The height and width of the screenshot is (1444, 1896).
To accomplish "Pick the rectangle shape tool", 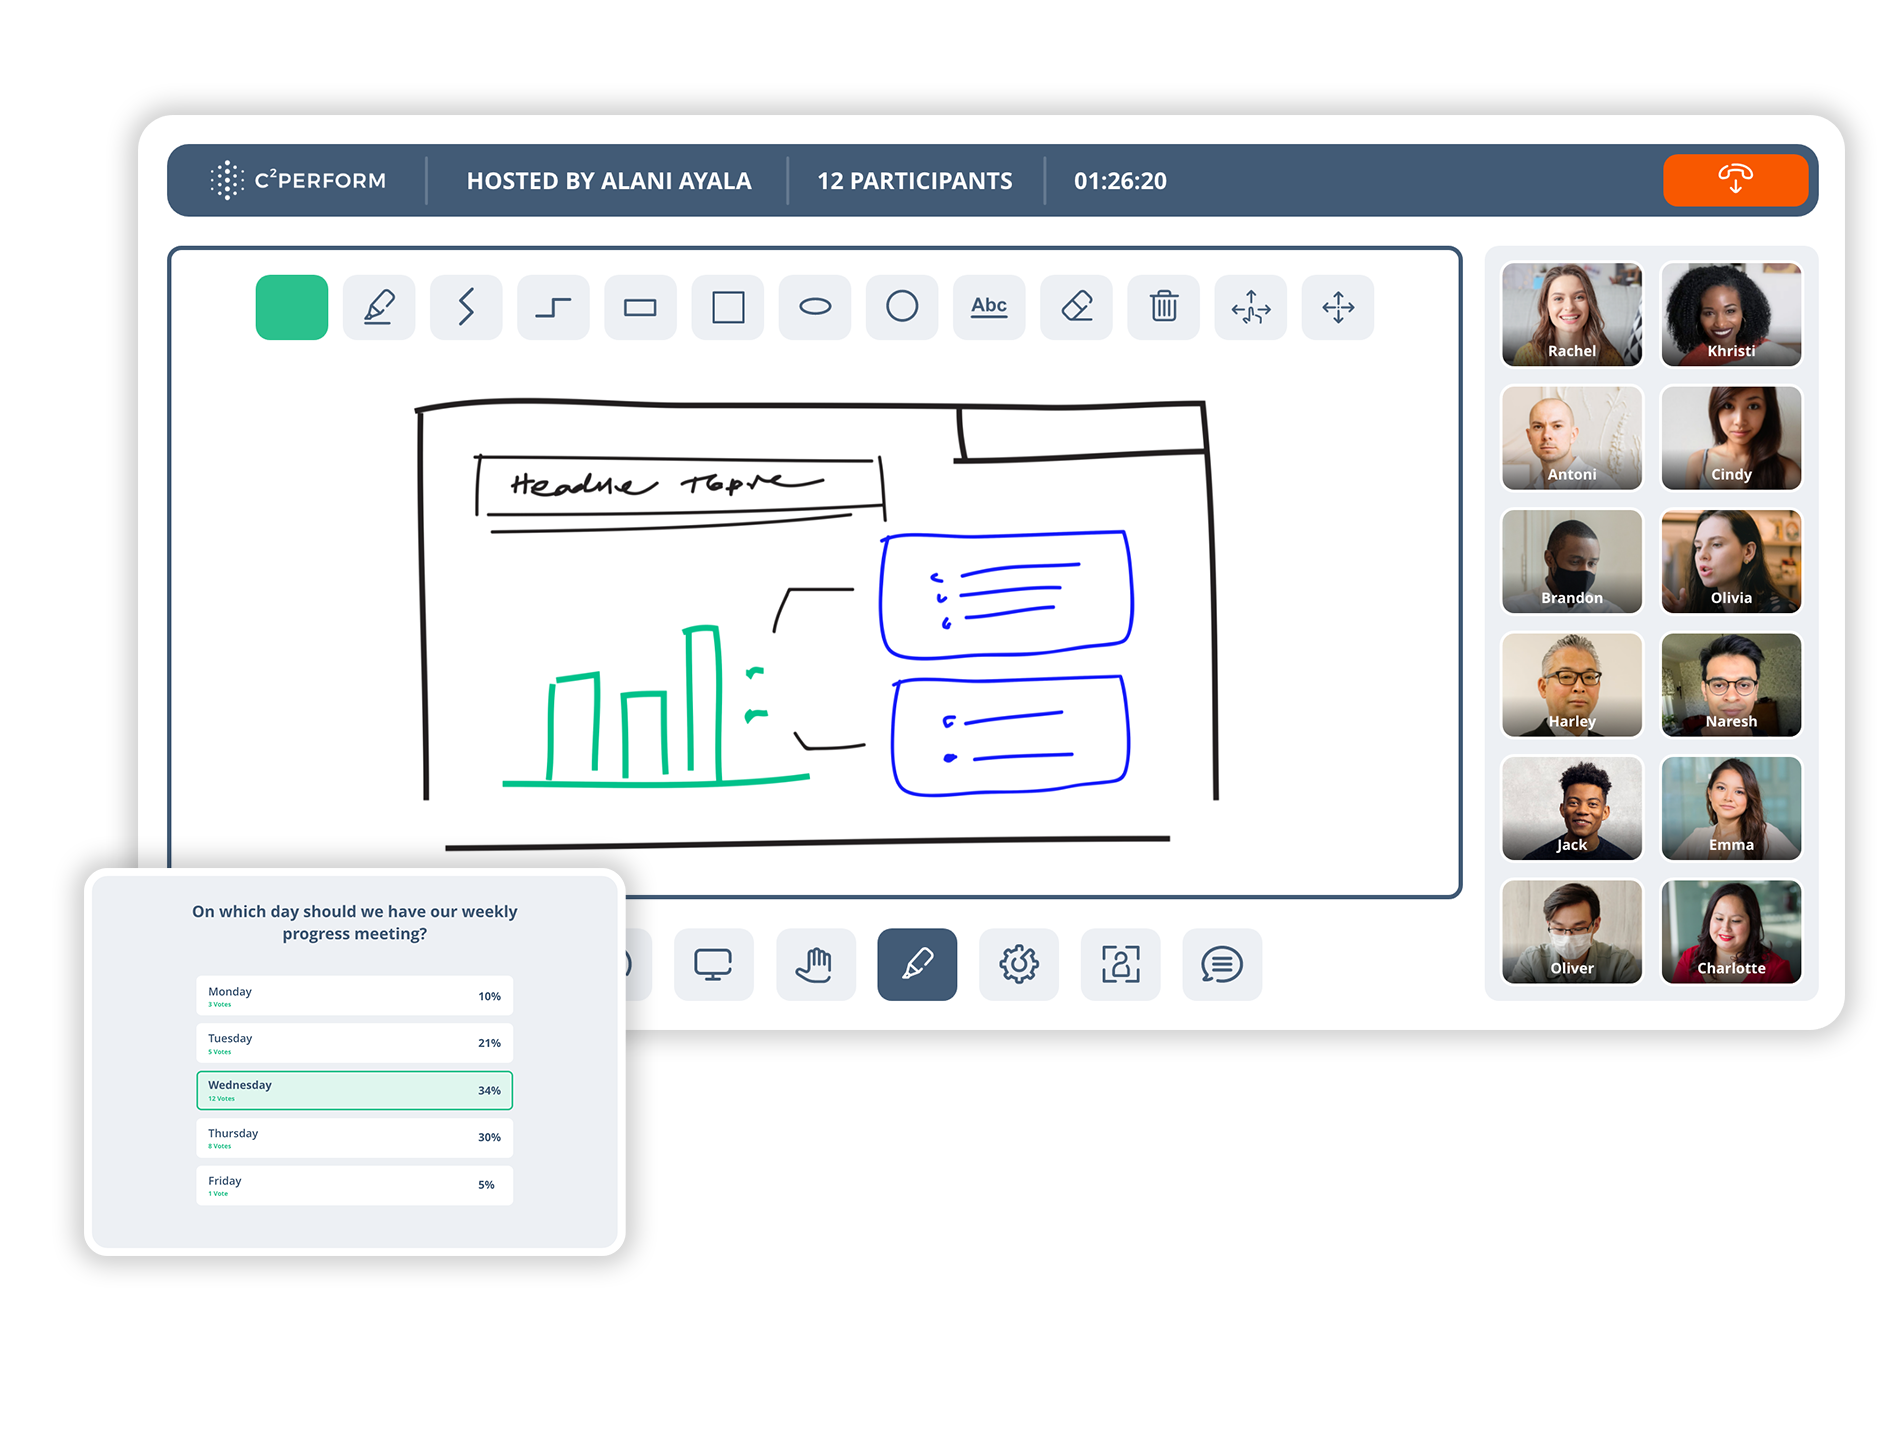I will click(641, 307).
